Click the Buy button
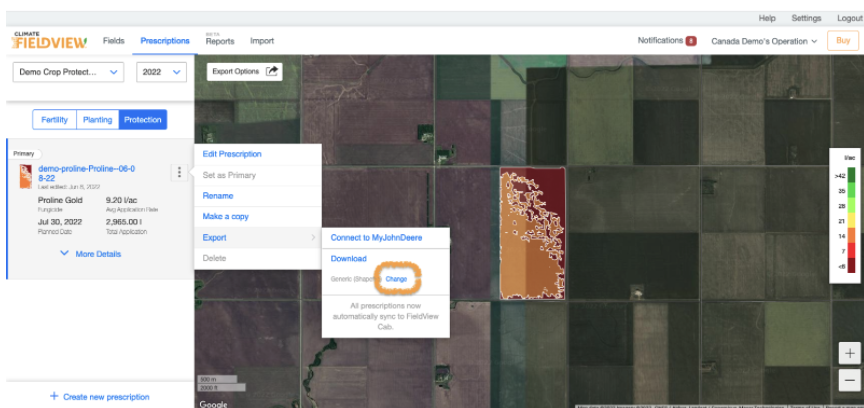Screen dimensions: 864x408 844,41
